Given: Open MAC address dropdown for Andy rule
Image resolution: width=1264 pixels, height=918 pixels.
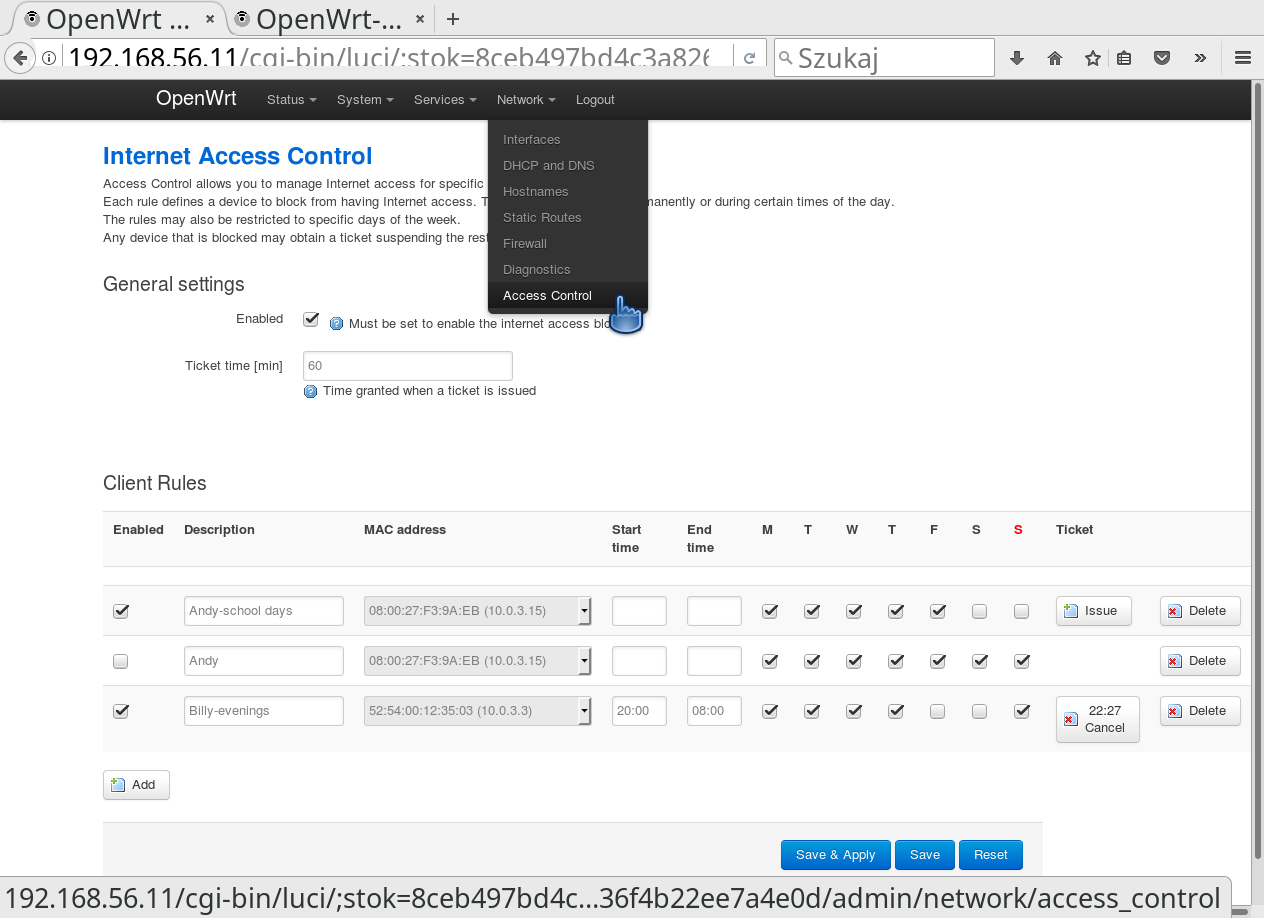Looking at the screenshot, I should 478,661.
